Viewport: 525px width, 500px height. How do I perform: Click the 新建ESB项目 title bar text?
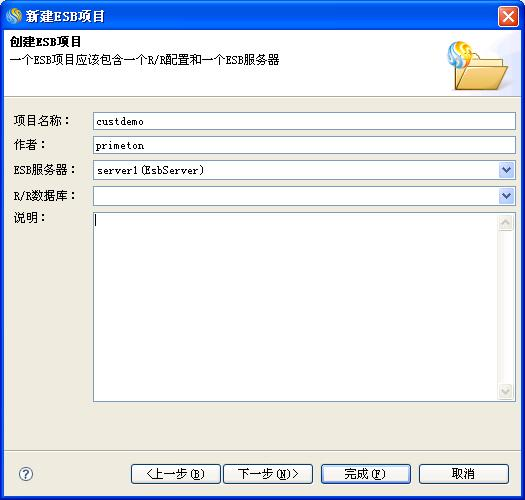click(x=65, y=16)
